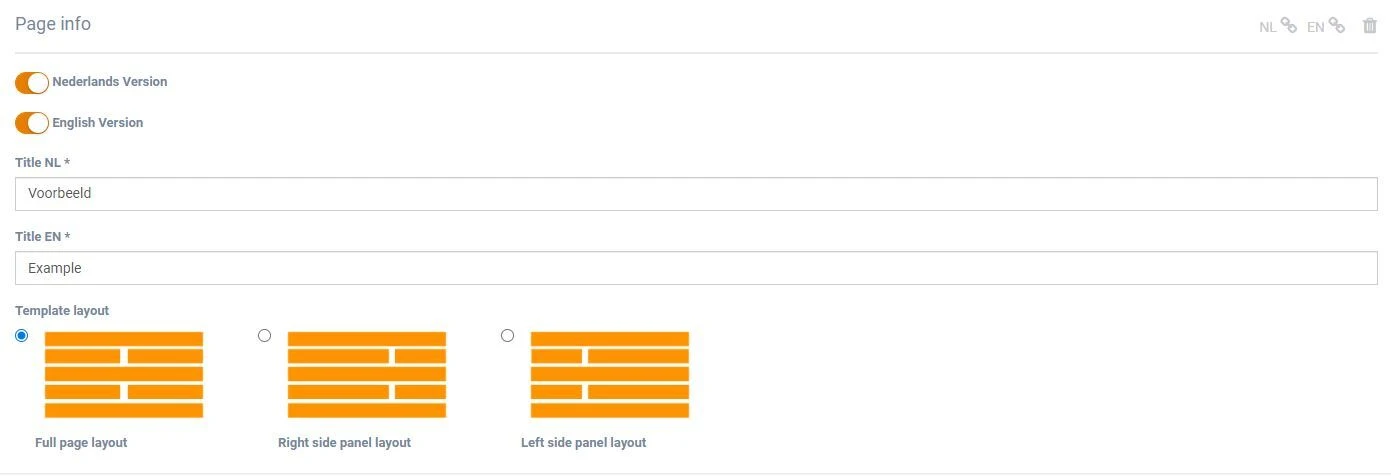The height and width of the screenshot is (476, 1391).
Task: Focus the Title NL field containing Voorbeeld
Action: coord(696,194)
